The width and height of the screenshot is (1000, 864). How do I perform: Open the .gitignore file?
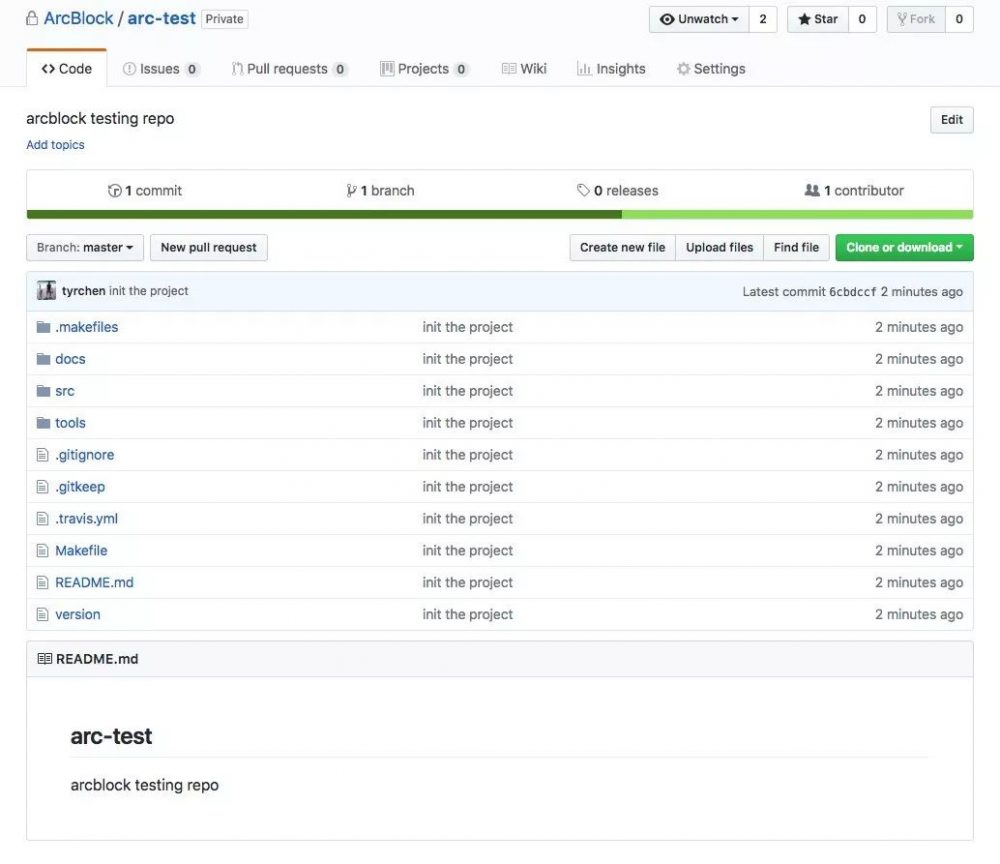coord(85,455)
